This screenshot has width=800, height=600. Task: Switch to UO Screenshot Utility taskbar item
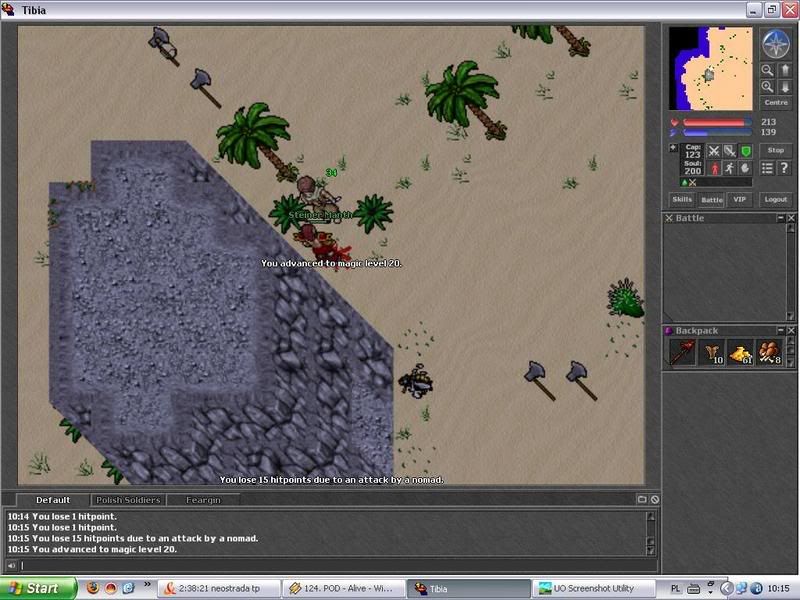point(593,588)
